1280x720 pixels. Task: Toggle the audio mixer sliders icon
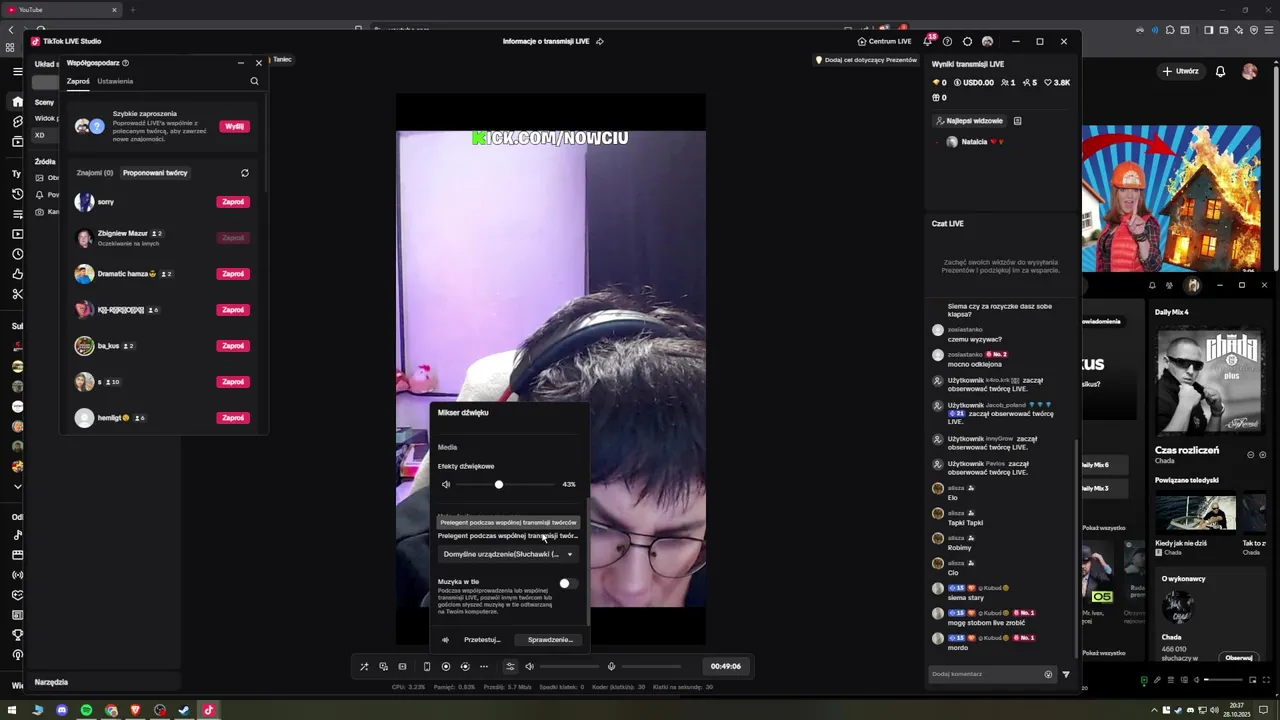click(x=510, y=666)
